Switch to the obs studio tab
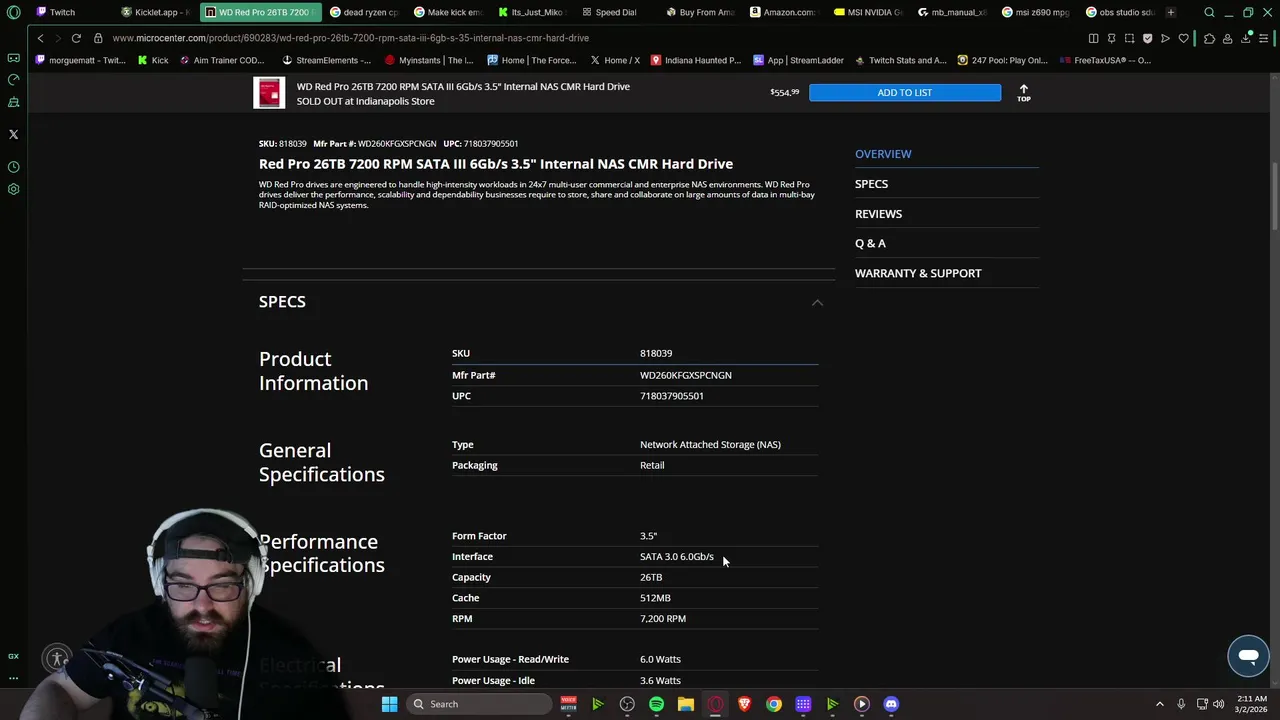This screenshot has height=720, width=1280. 1120,12
